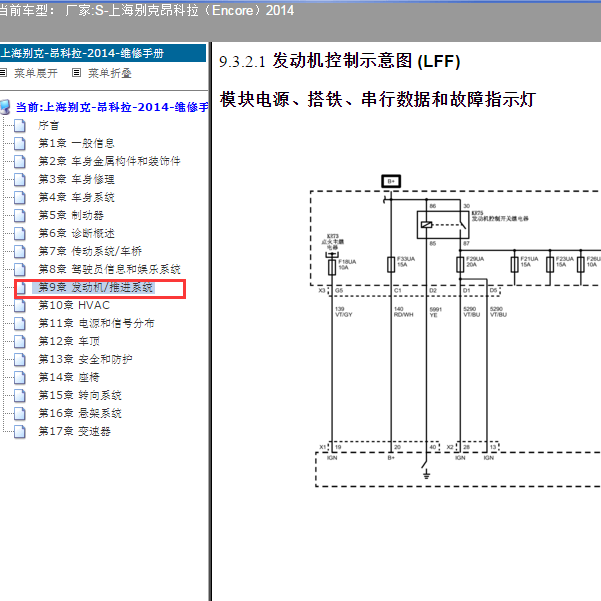This screenshot has width=601, height=601.
Task: Click the page icon beside 第6章 诊断概述
Action: 20,233
